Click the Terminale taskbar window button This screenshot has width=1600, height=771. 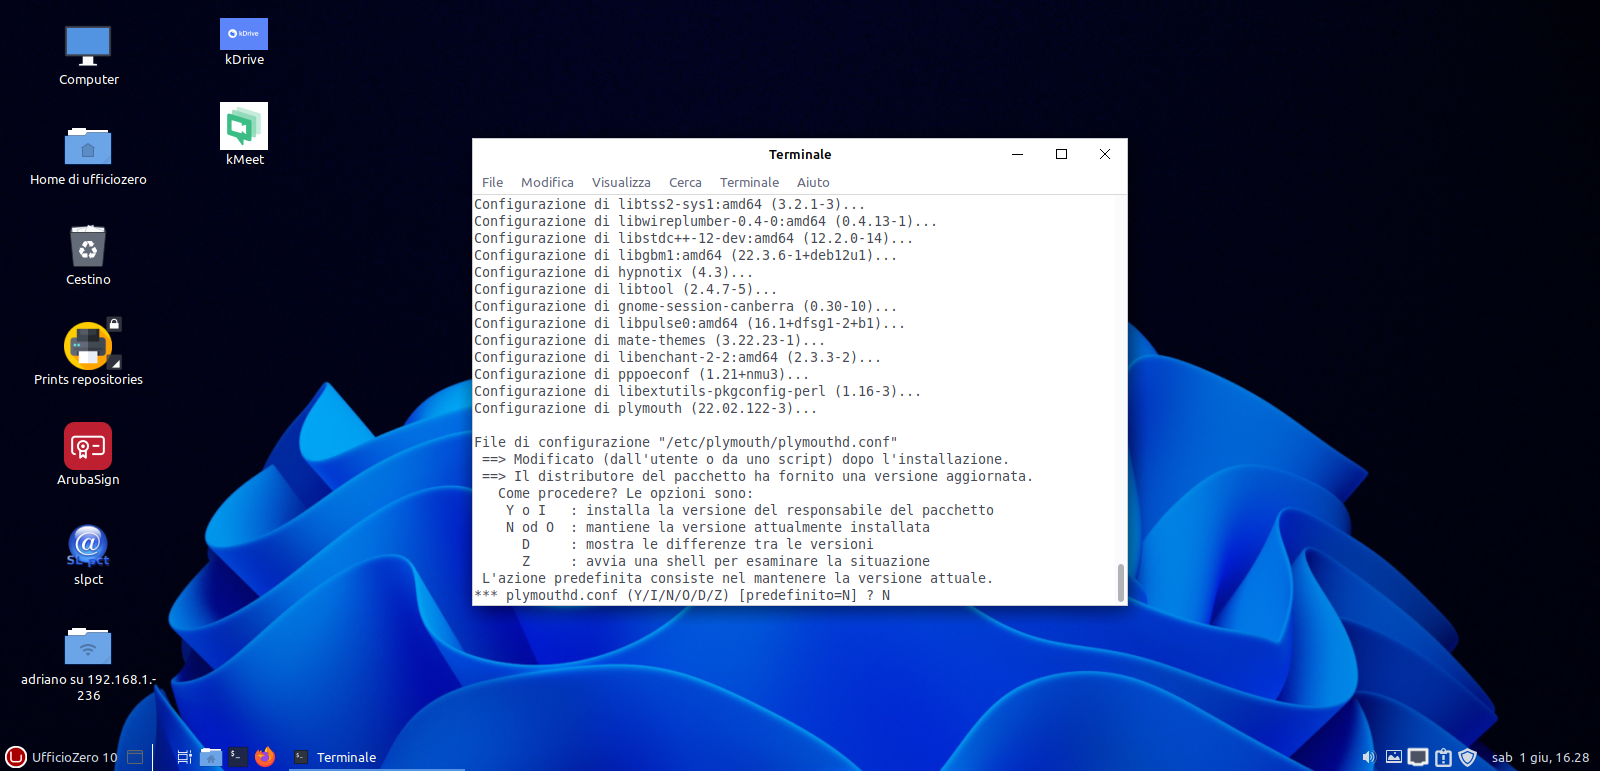click(335, 757)
